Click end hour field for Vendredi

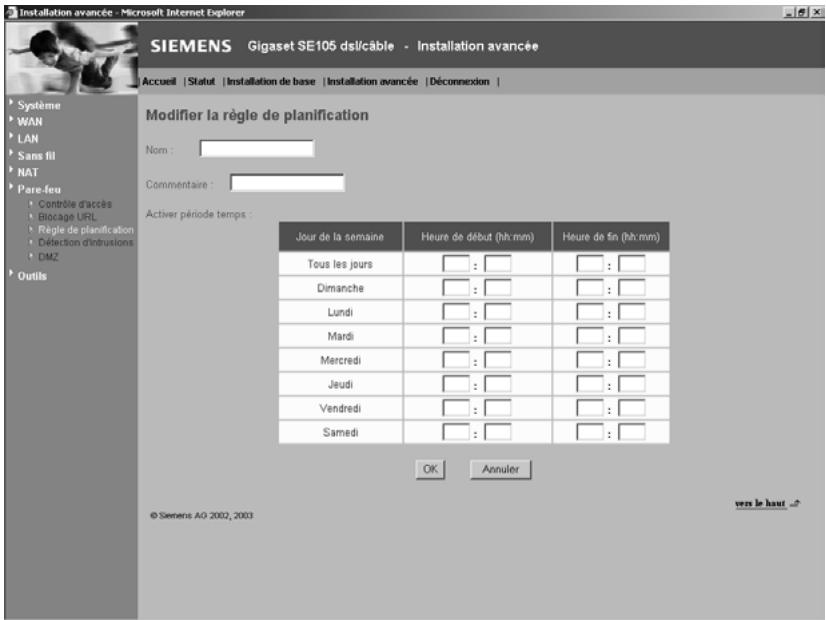point(590,408)
